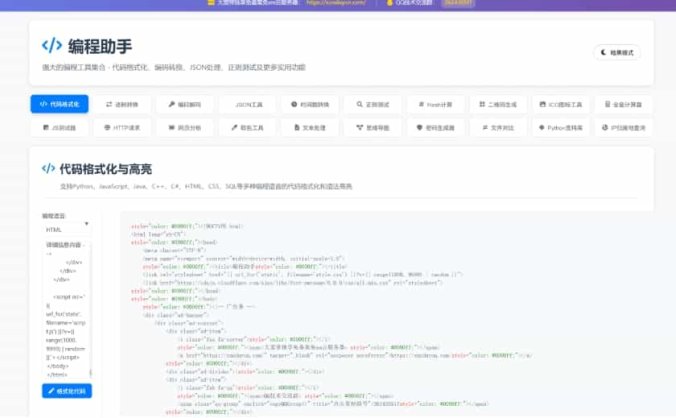Click the hash icon on the Hash计算 tab
This screenshot has width=676, height=418.
click(x=421, y=104)
